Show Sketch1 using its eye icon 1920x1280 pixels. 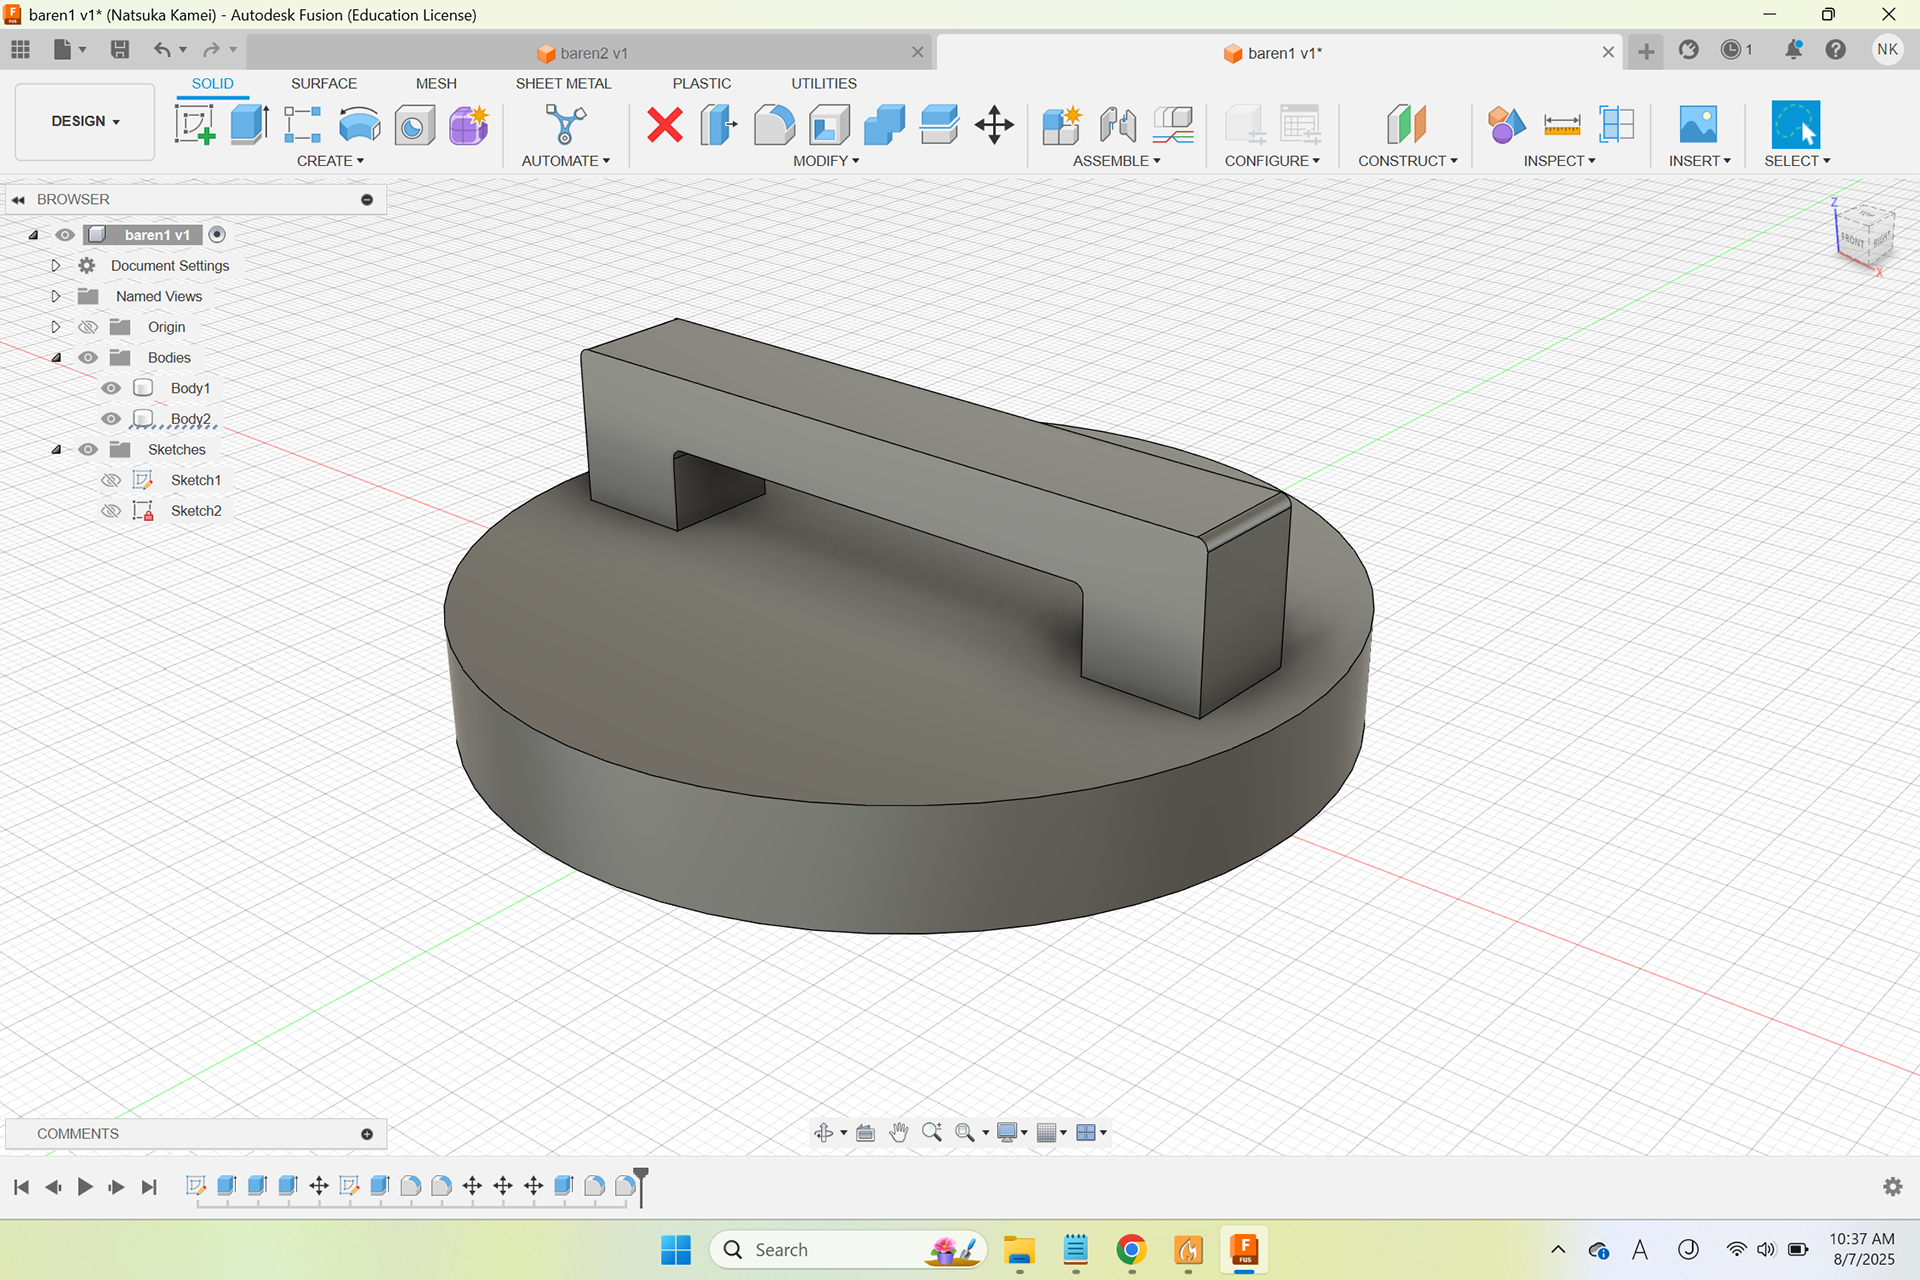(x=111, y=480)
